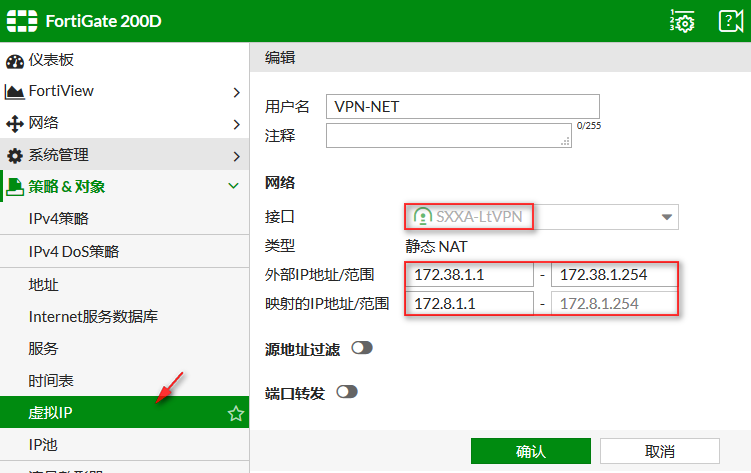
Task: Collapse the 策略 & 对象 section chevron
Action: pyautogui.click(x=234, y=186)
